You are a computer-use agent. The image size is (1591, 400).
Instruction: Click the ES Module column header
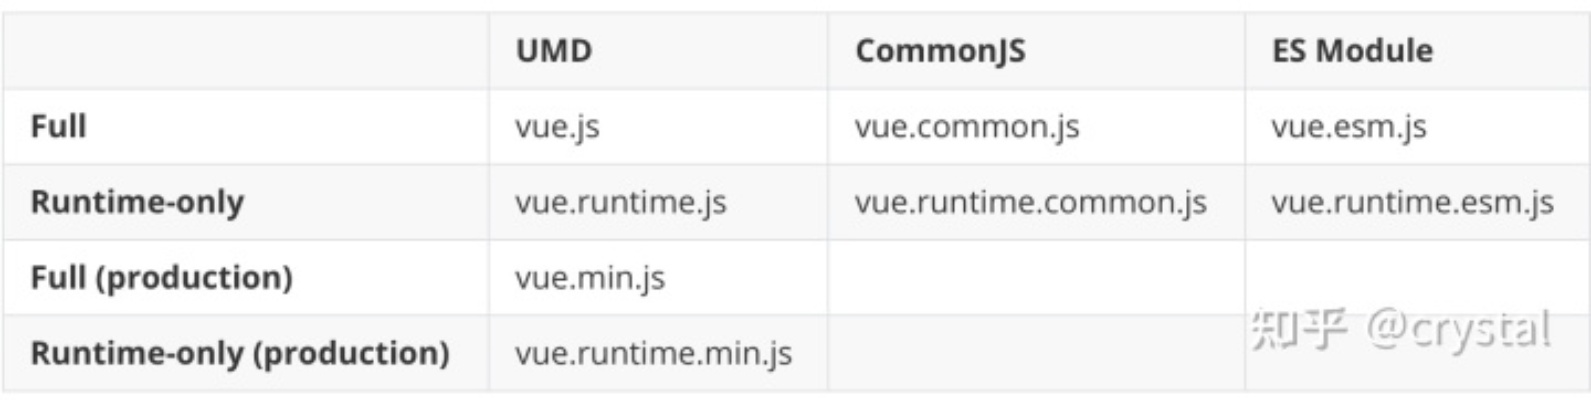click(x=1352, y=51)
